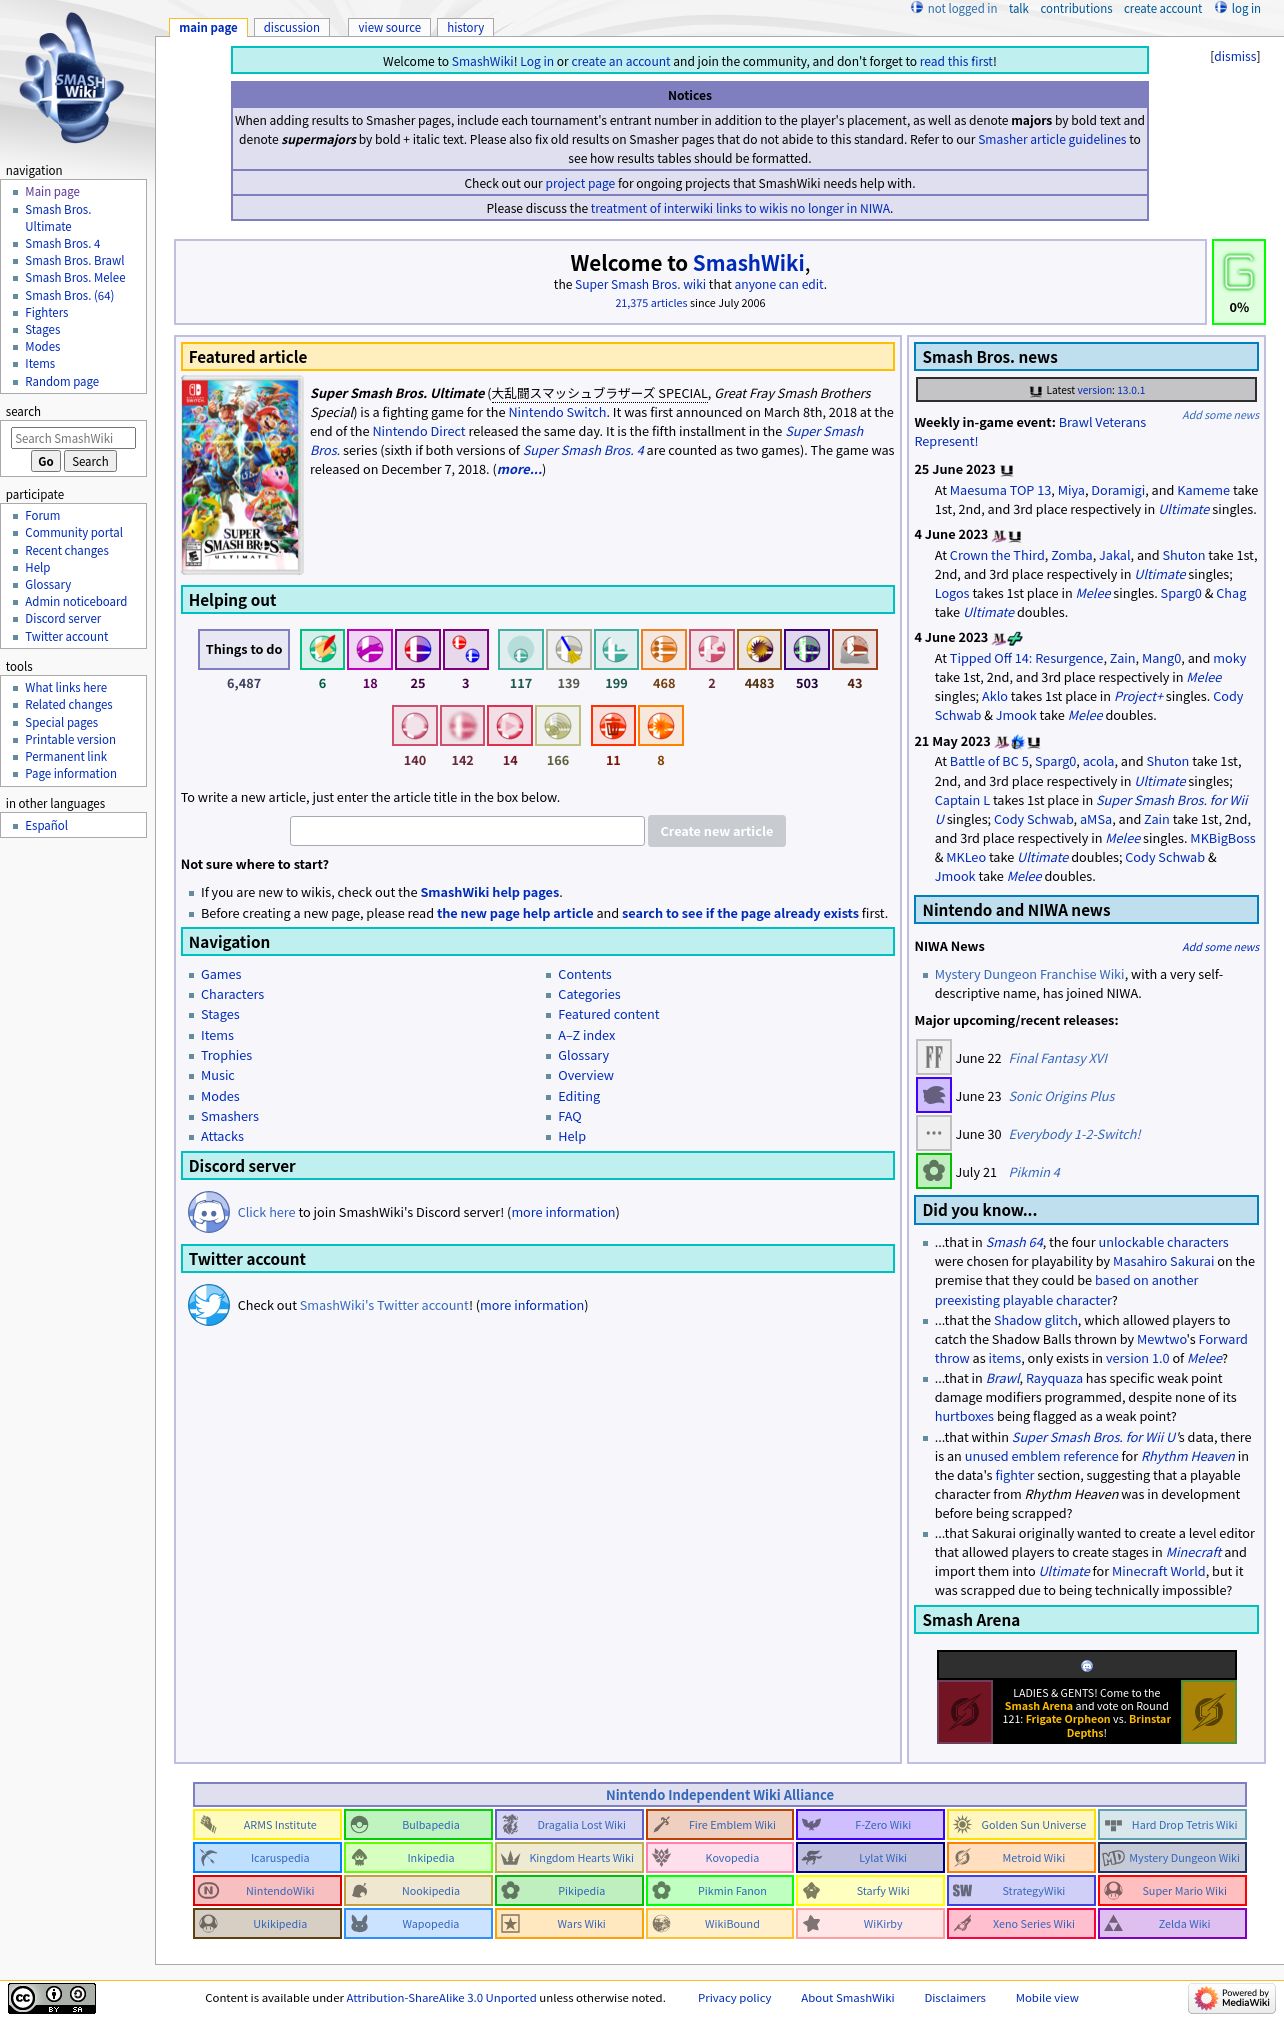Open the sun icon above count 4483
The image size is (1284, 2017).
tap(759, 649)
